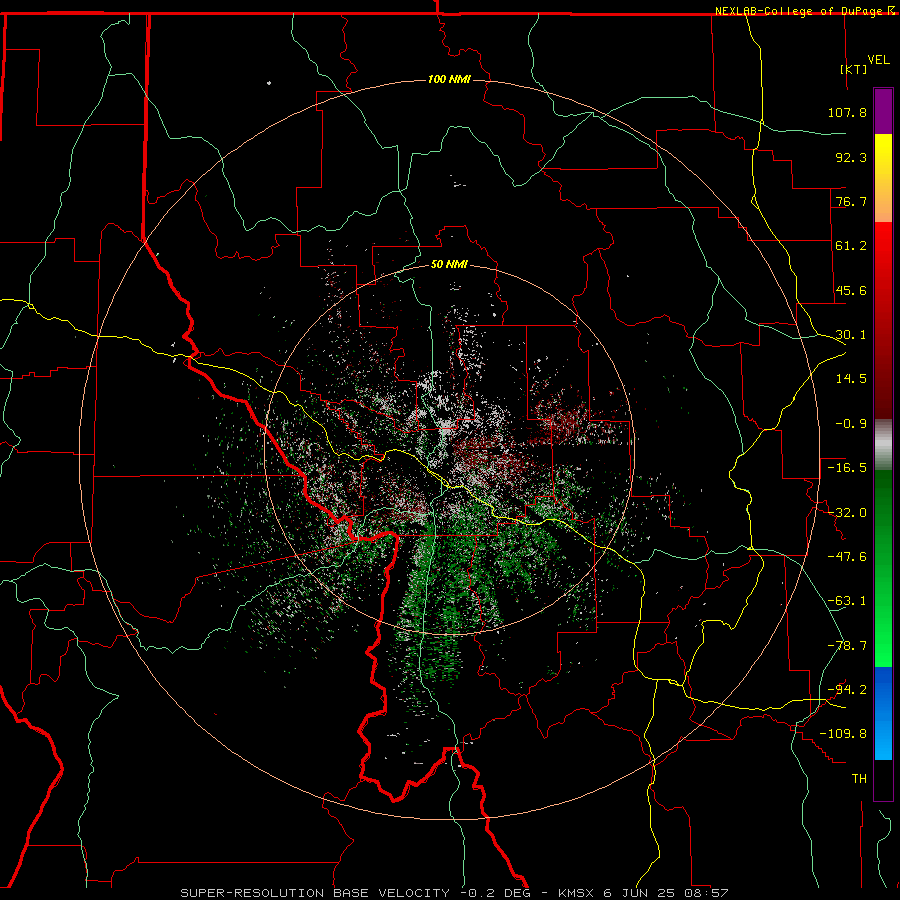Click the -32.0 legend value
Image resolution: width=900 pixels, height=900 pixels.
click(847, 513)
